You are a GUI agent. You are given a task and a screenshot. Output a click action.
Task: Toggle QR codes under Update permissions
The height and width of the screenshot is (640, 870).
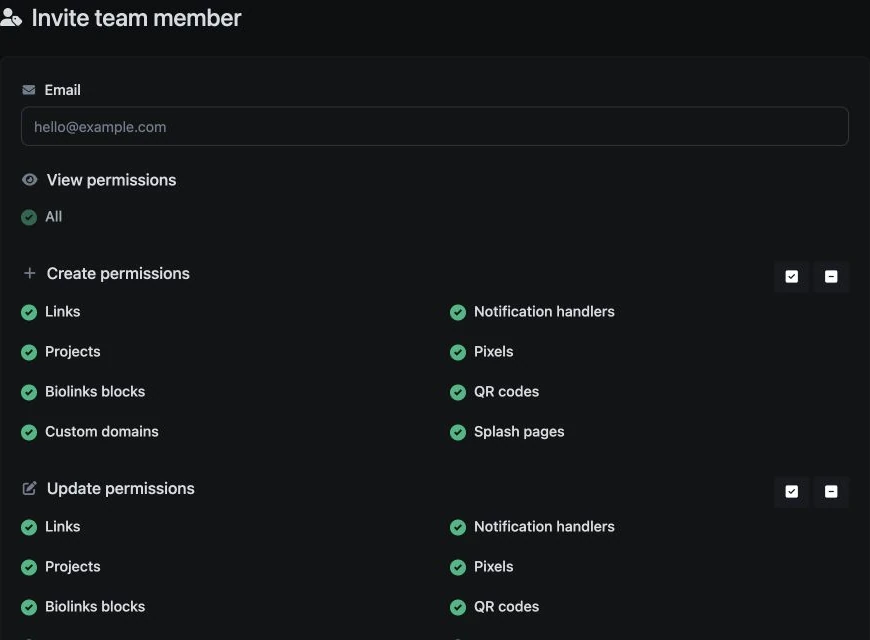click(x=458, y=607)
